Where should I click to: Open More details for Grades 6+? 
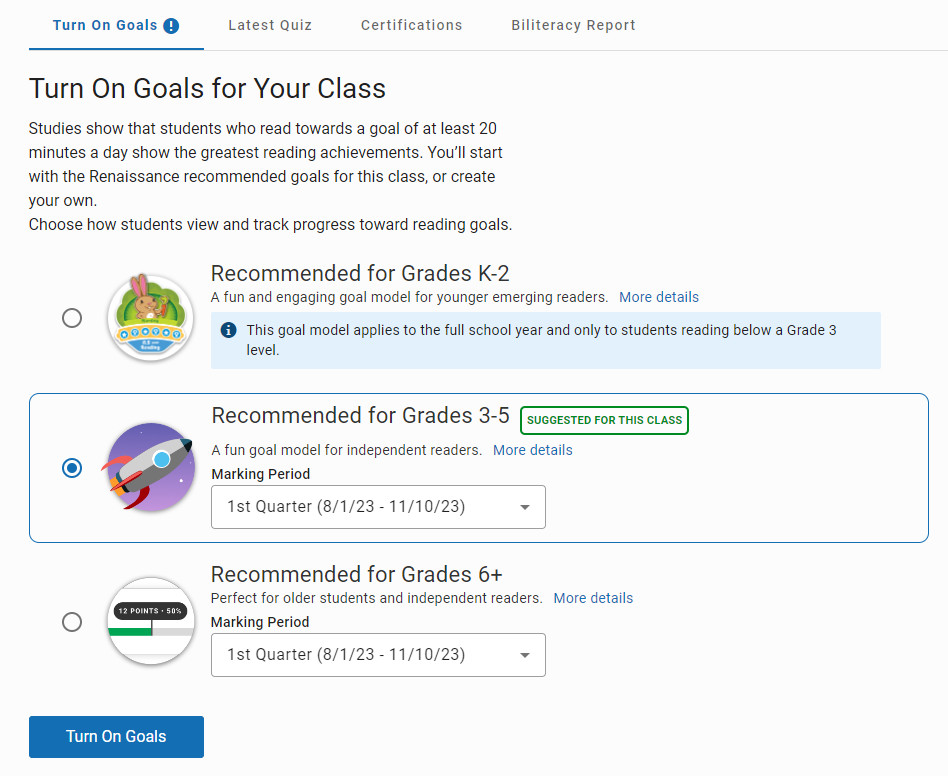tap(593, 598)
